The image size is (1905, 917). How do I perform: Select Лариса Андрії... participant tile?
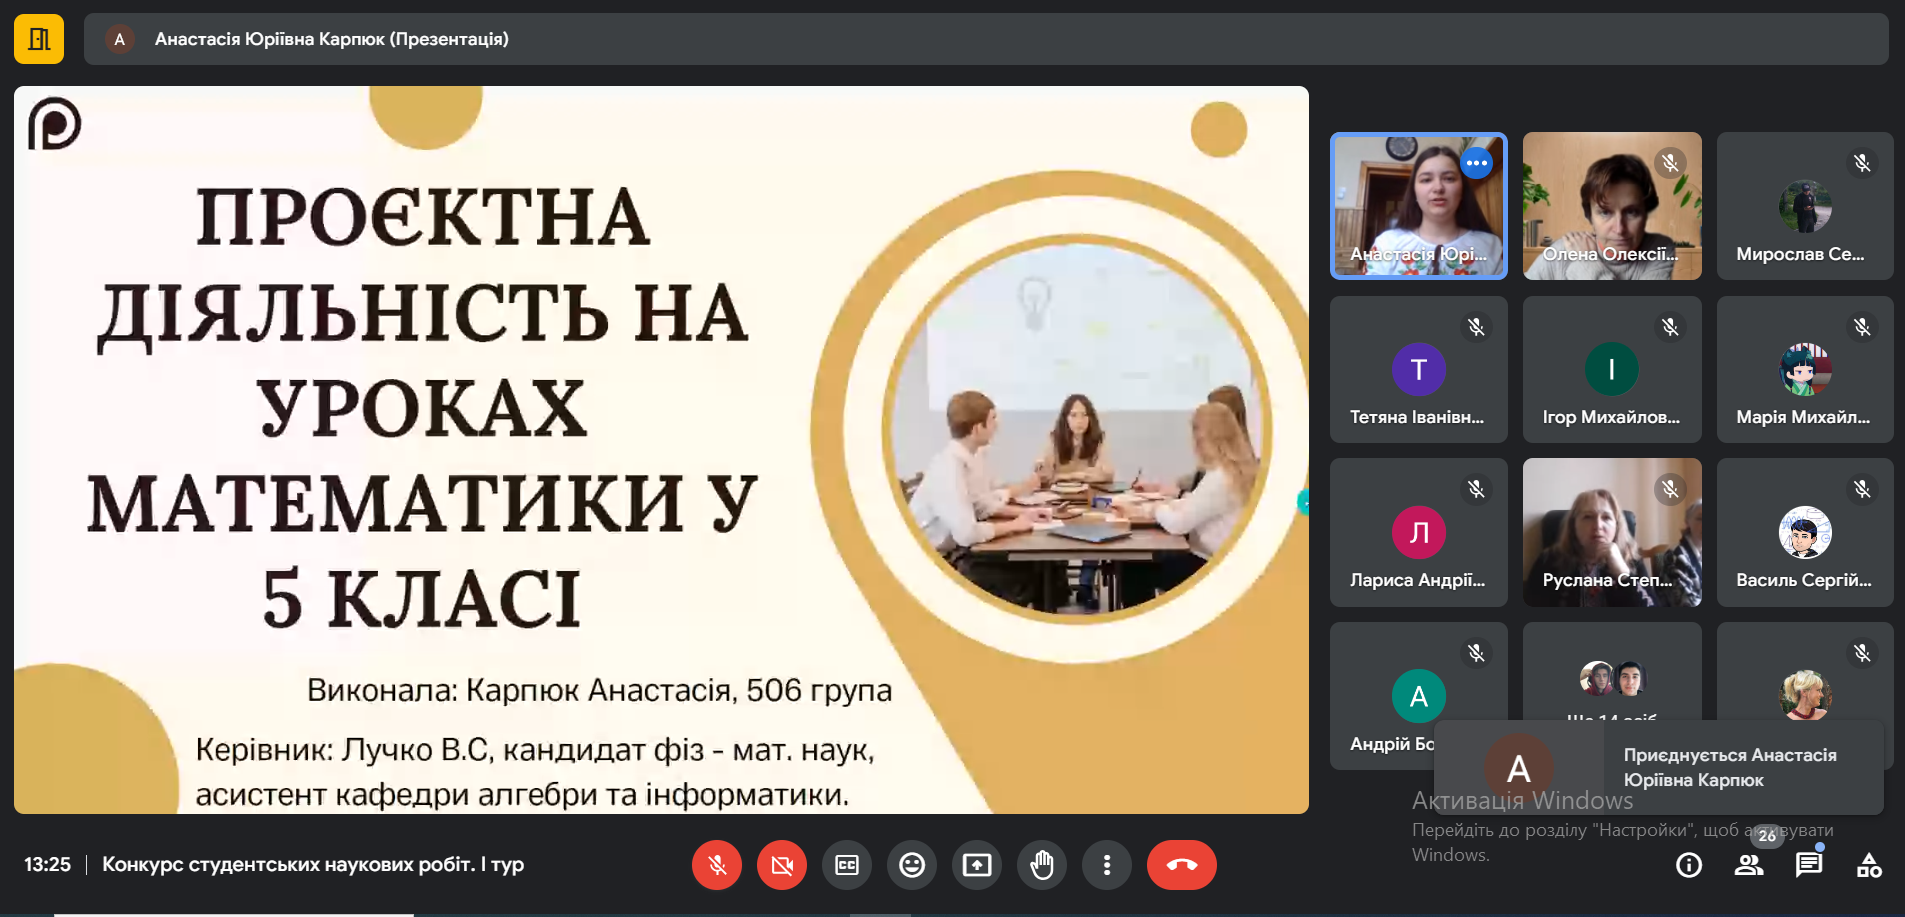pos(1419,532)
